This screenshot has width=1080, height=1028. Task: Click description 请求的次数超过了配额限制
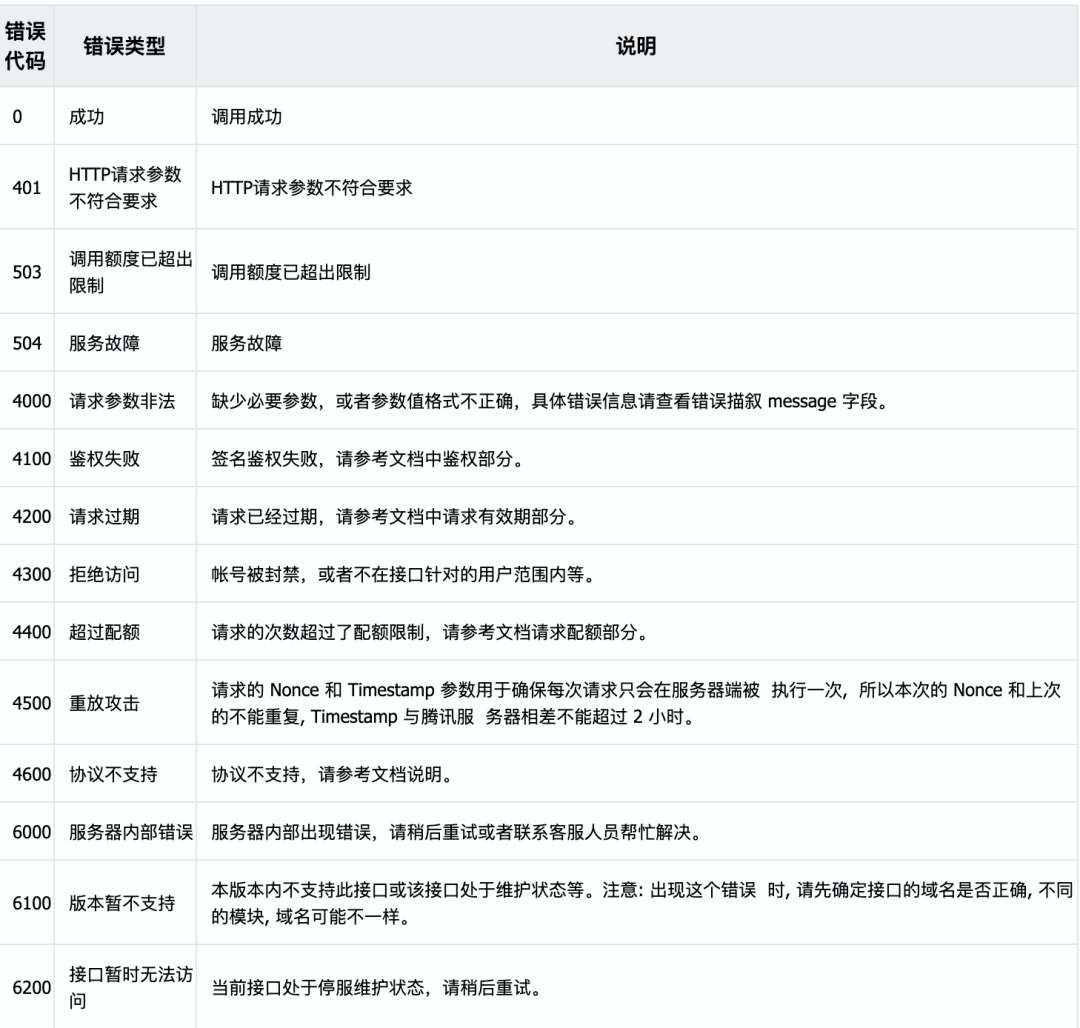click(430, 632)
